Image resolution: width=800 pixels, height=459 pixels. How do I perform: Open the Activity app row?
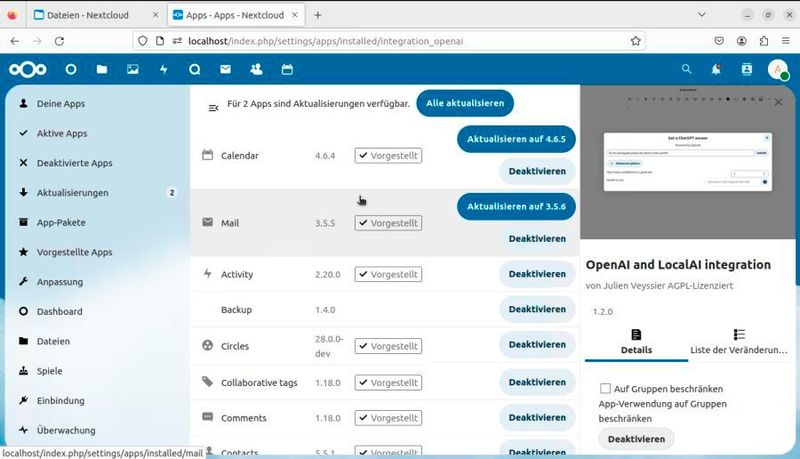pyautogui.click(x=385, y=274)
